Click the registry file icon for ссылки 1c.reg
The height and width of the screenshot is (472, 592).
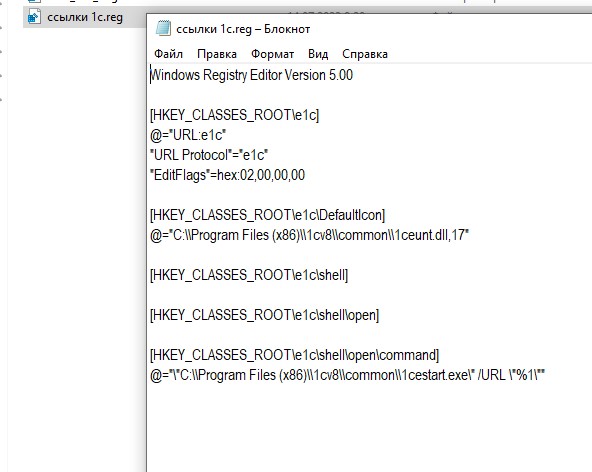click(34, 17)
